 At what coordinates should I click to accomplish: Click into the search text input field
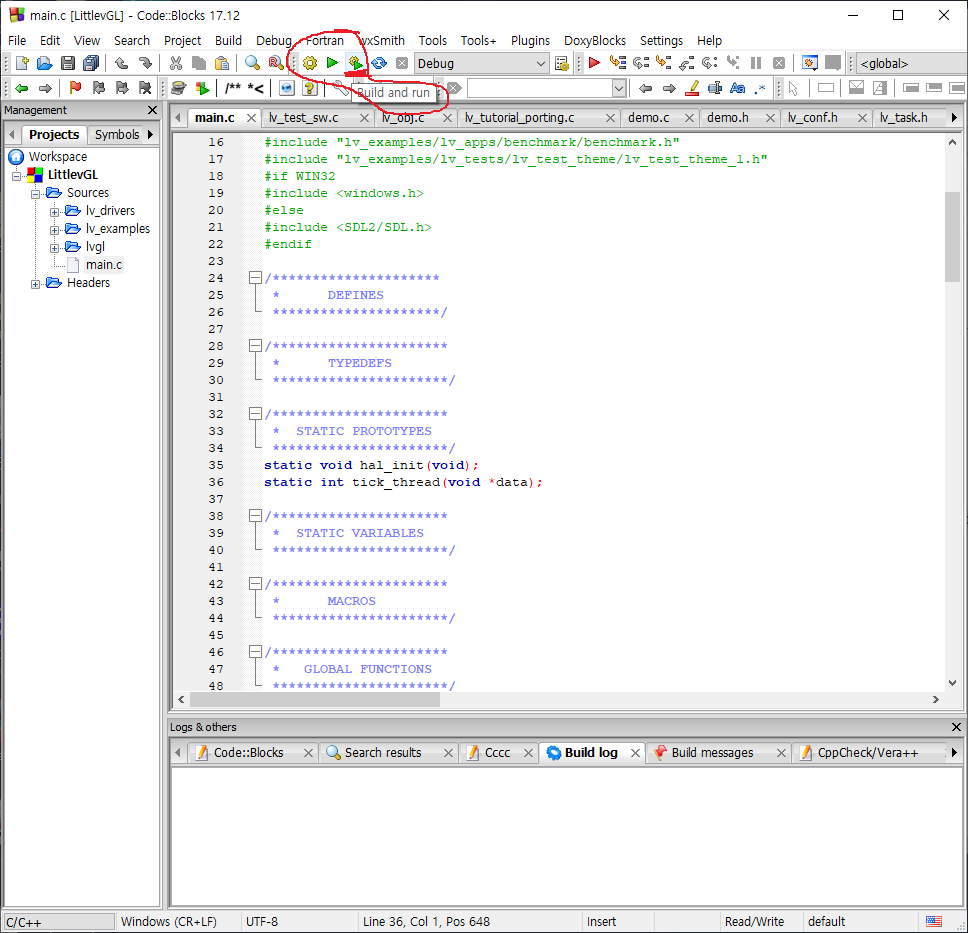click(x=540, y=89)
